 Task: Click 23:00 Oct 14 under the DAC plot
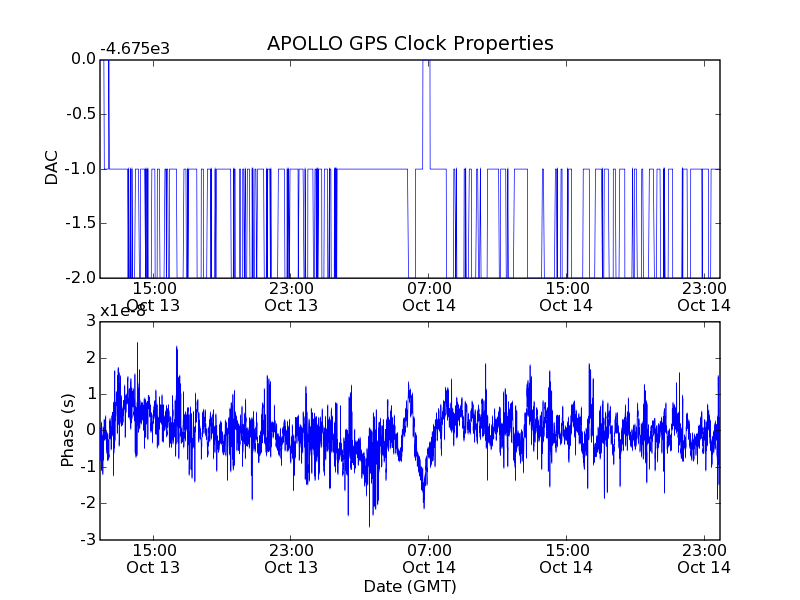pos(704,297)
